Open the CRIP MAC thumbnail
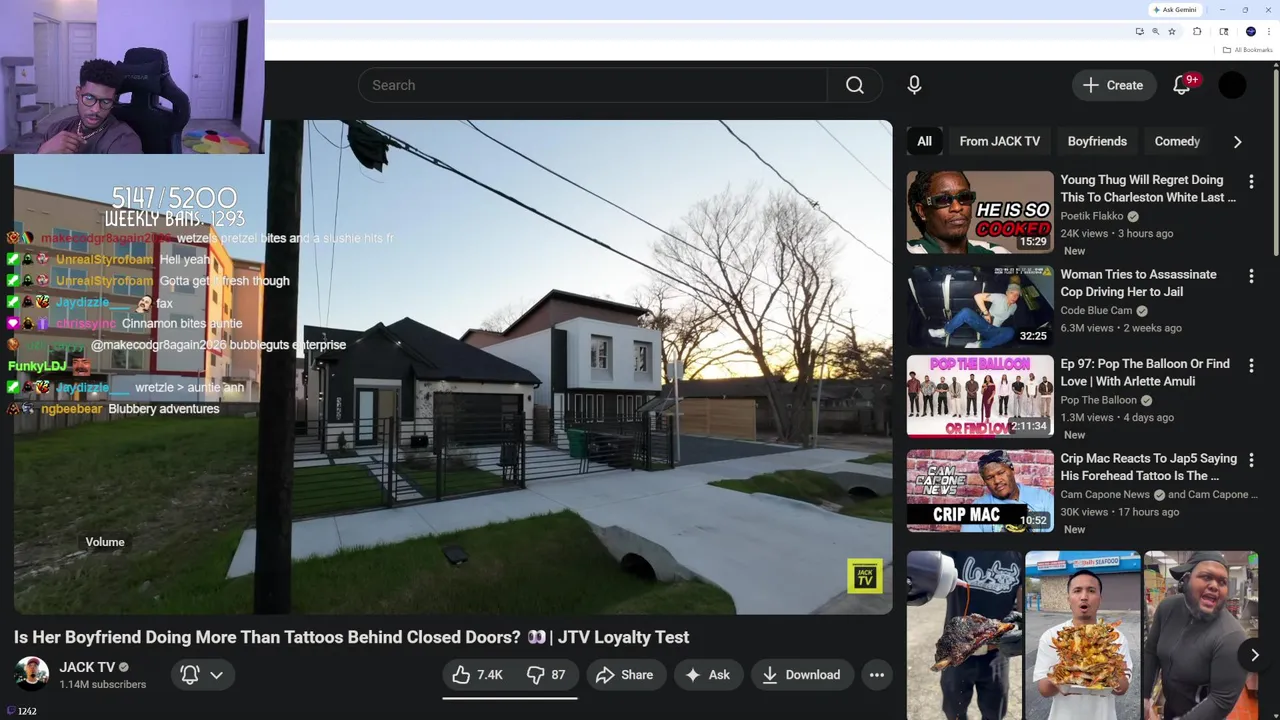 point(980,490)
